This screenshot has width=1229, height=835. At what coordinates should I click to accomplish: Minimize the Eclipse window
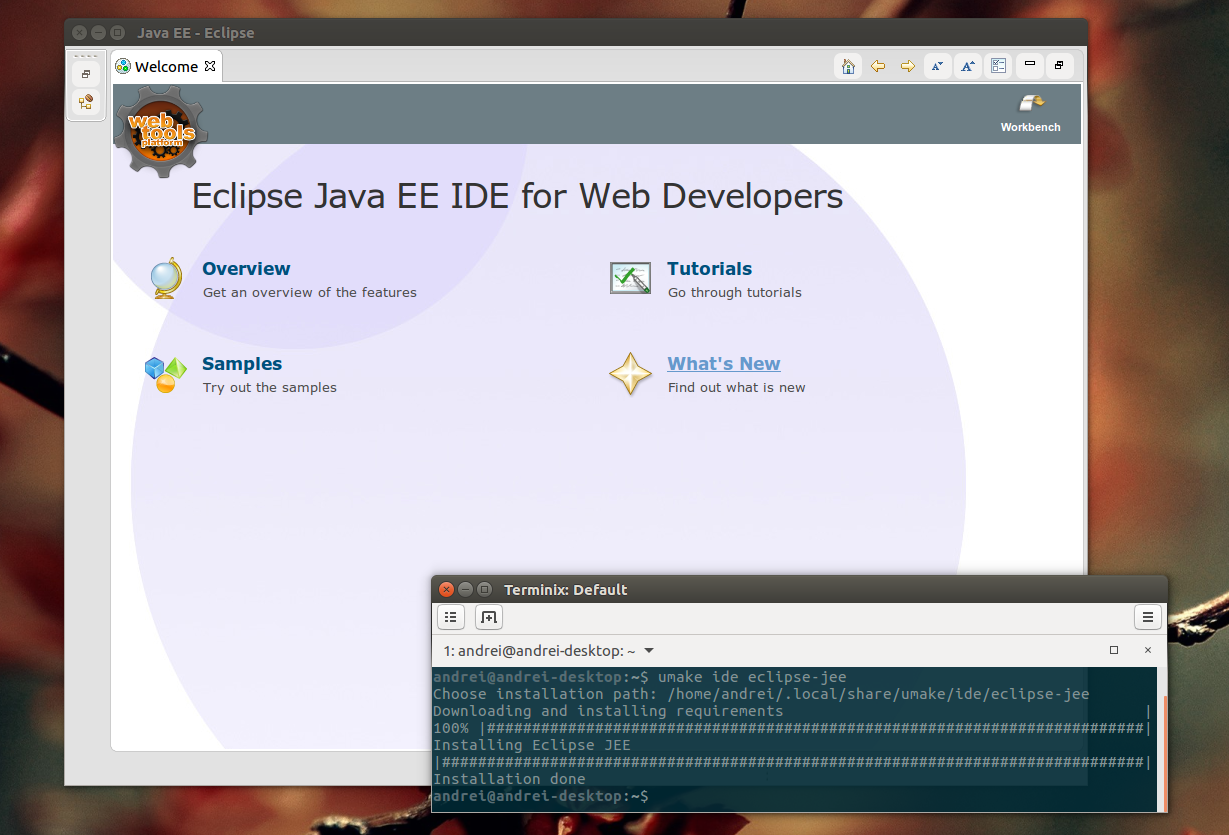[98, 32]
